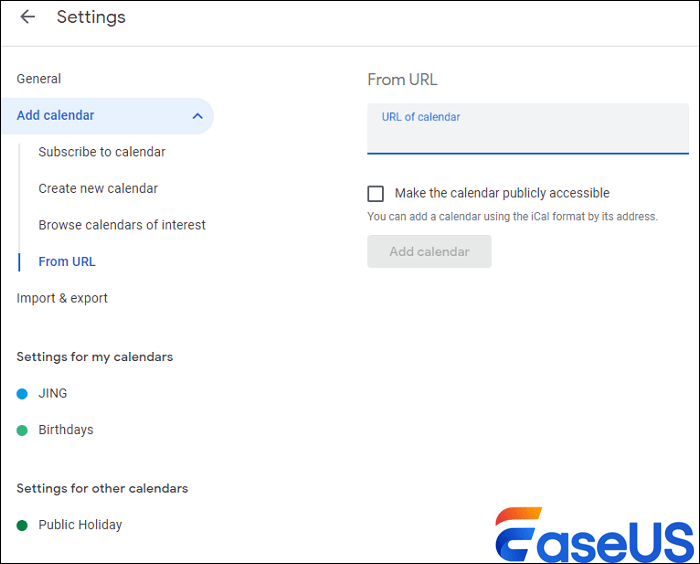The height and width of the screenshot is (564, 700).
Task: Click the green Birthdays color dot
Action: coord(22,430)
